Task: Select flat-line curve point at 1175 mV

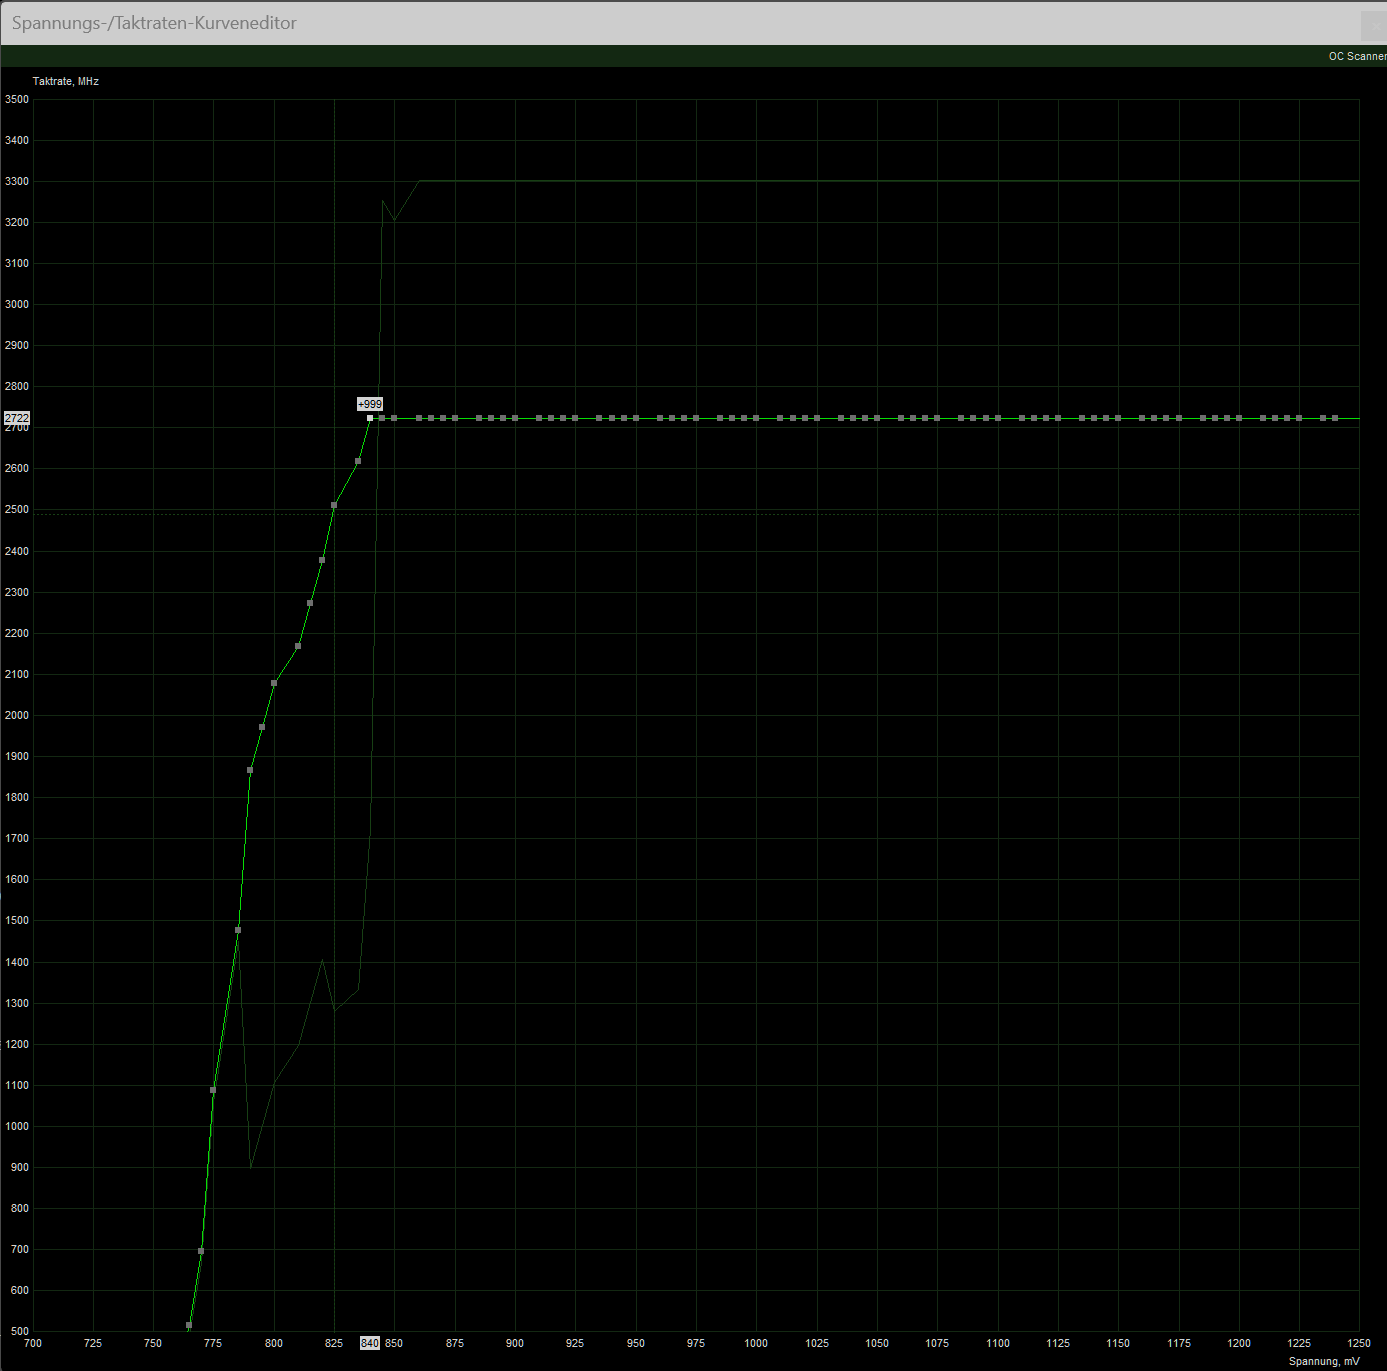Action: (1179, 418)
